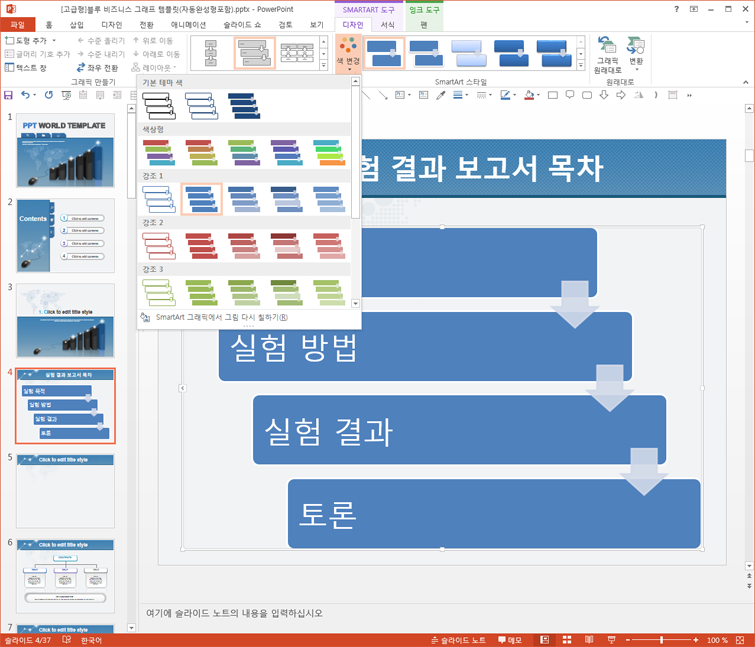Viewport: 755px width, 647px height.
Task: Select the eyedropper tool in quick toolbar
Action: [x=440, y=95]
